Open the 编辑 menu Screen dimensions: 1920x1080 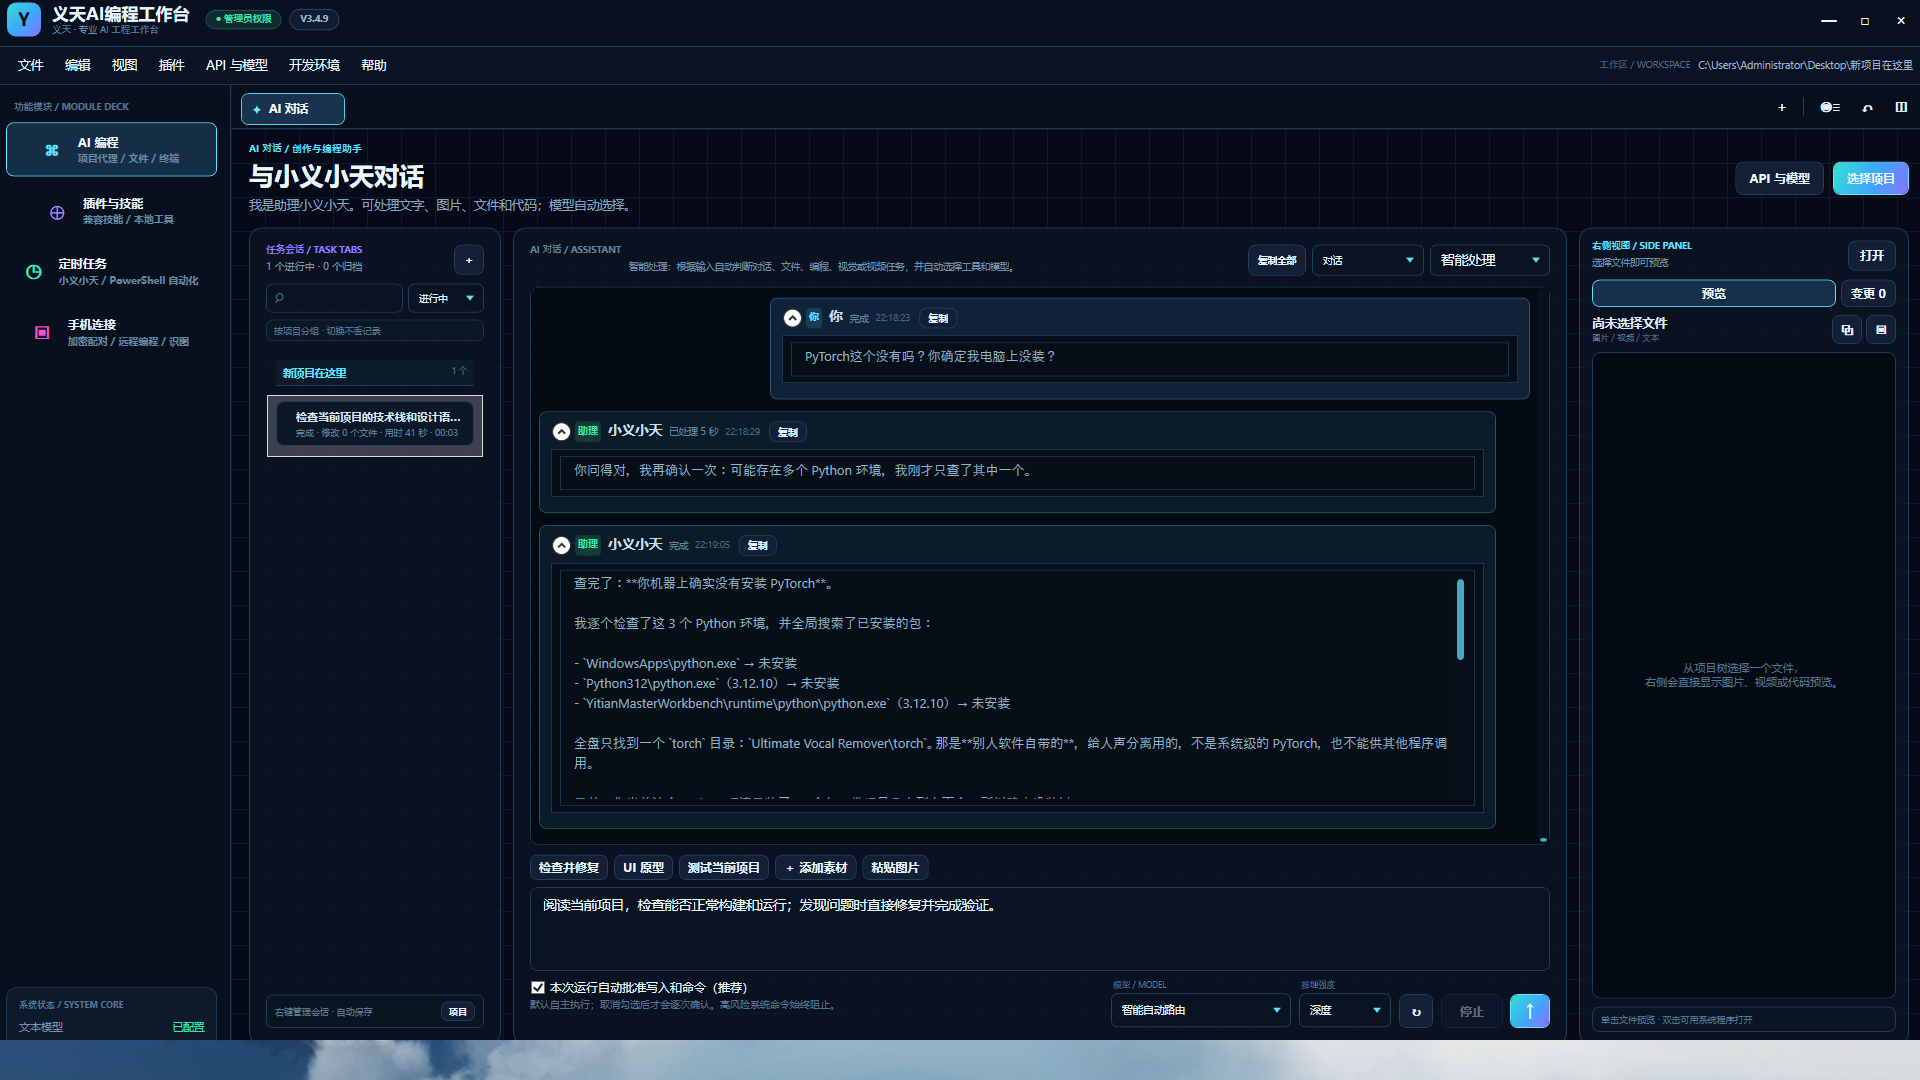point(78,65)
